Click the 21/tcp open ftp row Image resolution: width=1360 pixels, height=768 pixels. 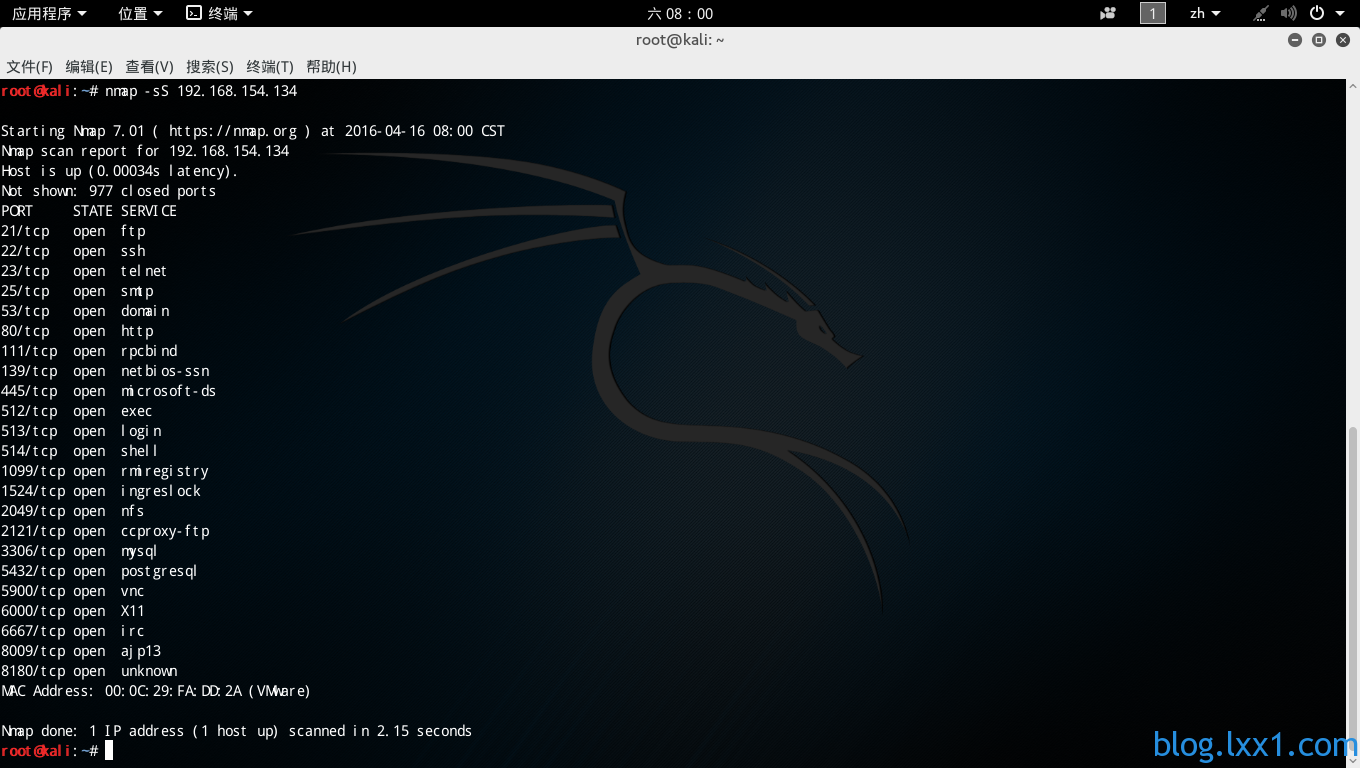(73, 231)
